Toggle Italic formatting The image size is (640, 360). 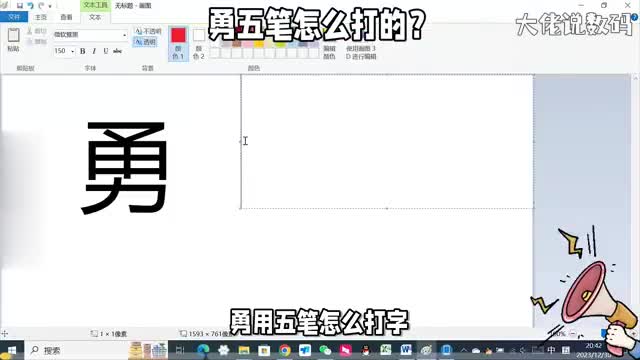pos(94,51)
